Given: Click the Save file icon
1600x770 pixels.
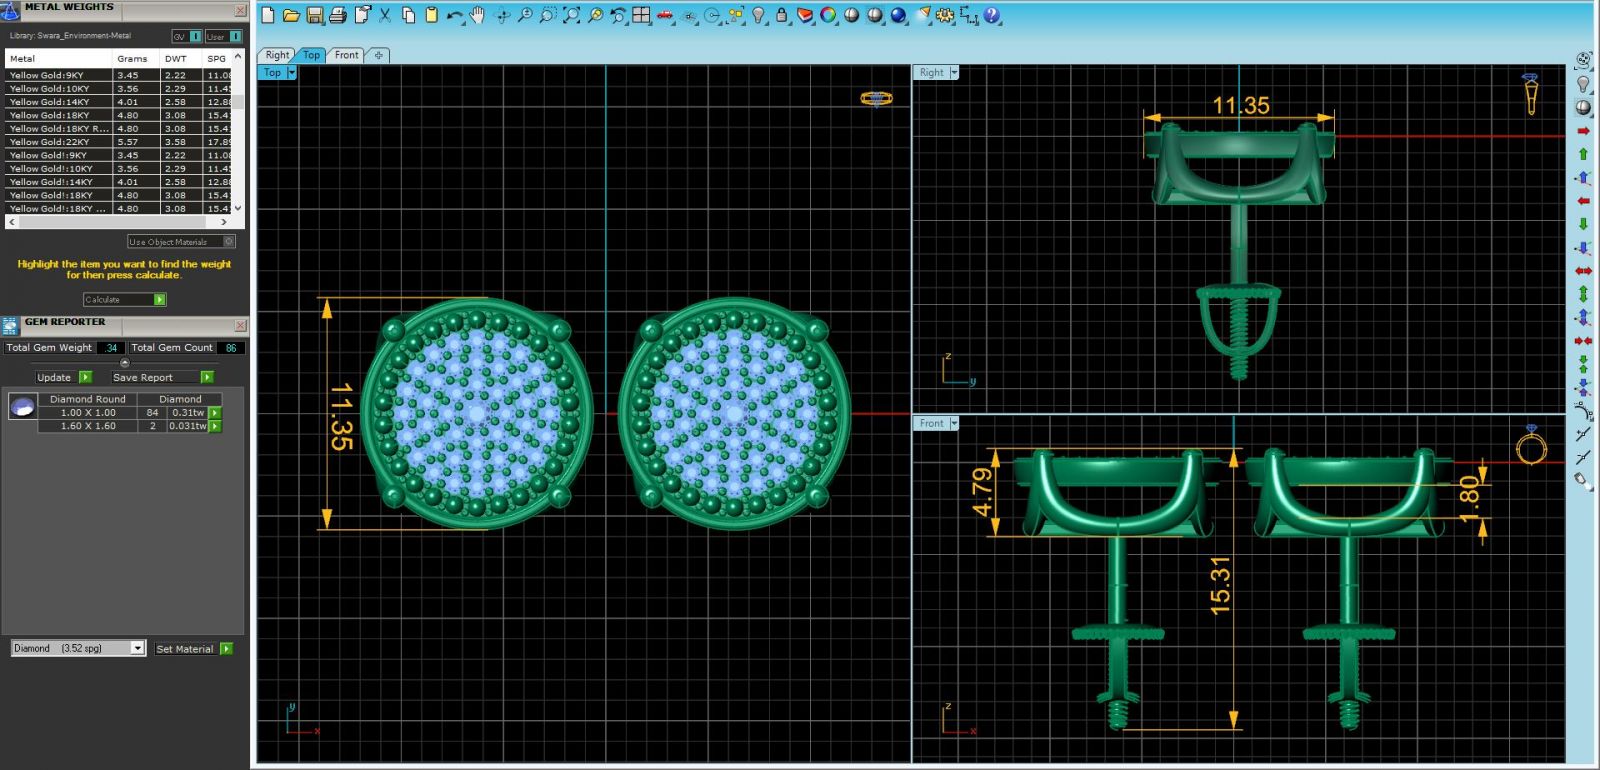Looking at the screenshot, I should tap(315, 16).
